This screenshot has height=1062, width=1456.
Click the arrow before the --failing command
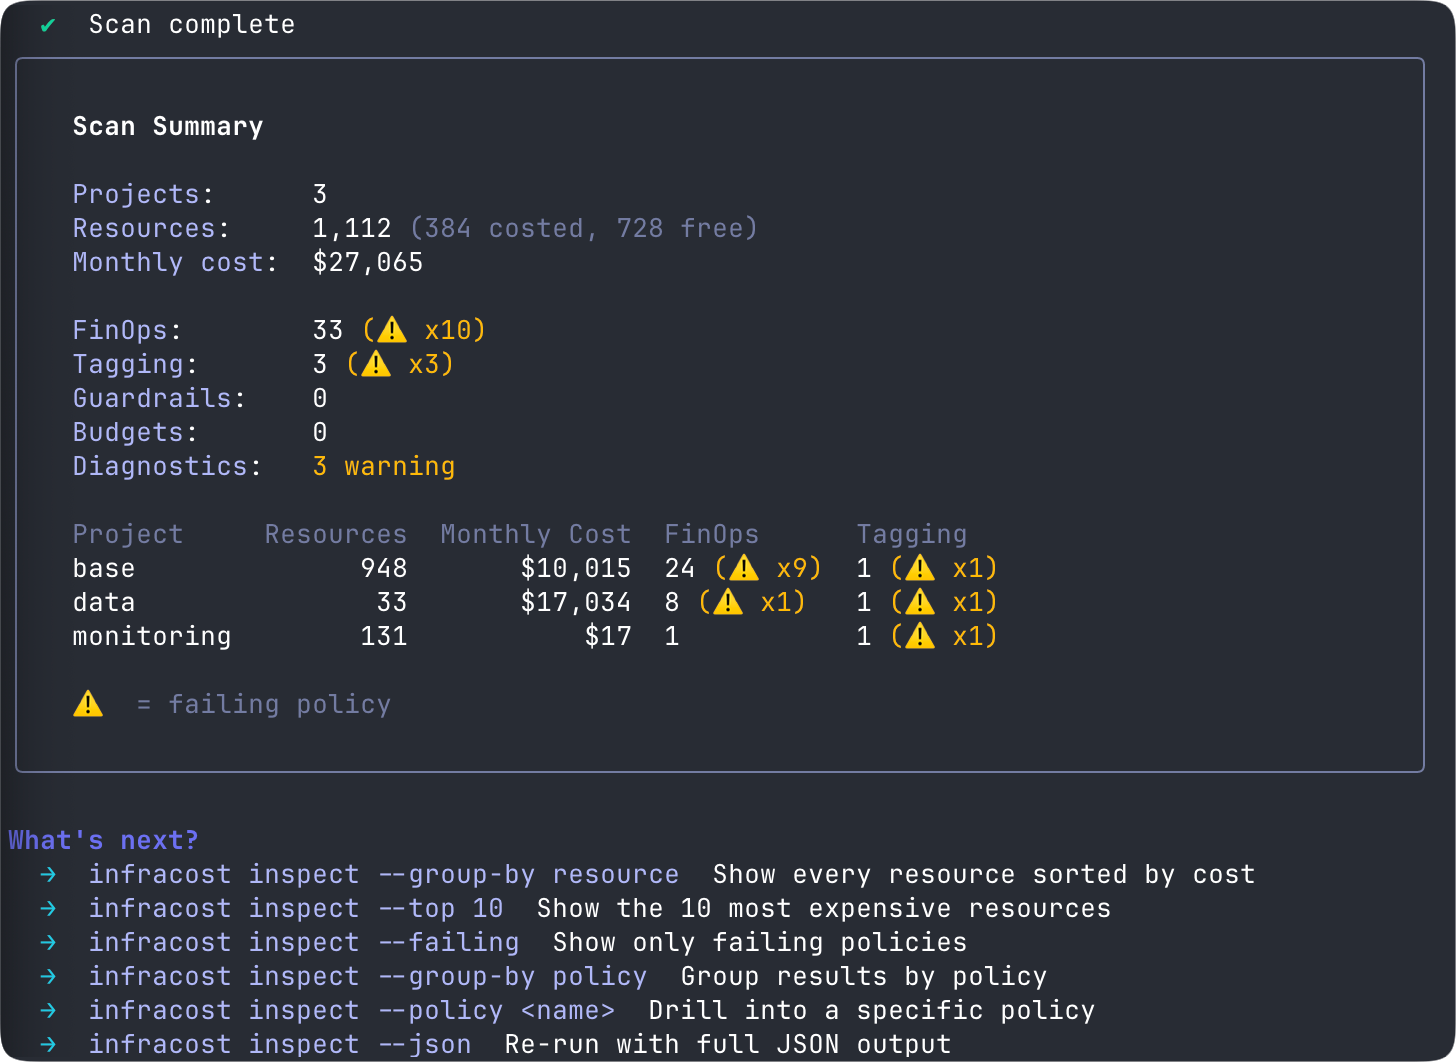point(48,943)
